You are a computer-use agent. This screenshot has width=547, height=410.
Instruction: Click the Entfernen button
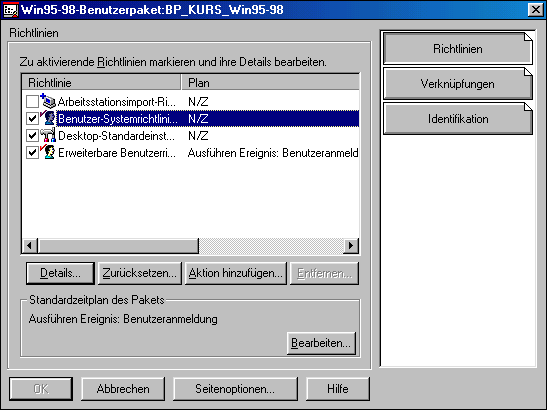click(324, 273)
